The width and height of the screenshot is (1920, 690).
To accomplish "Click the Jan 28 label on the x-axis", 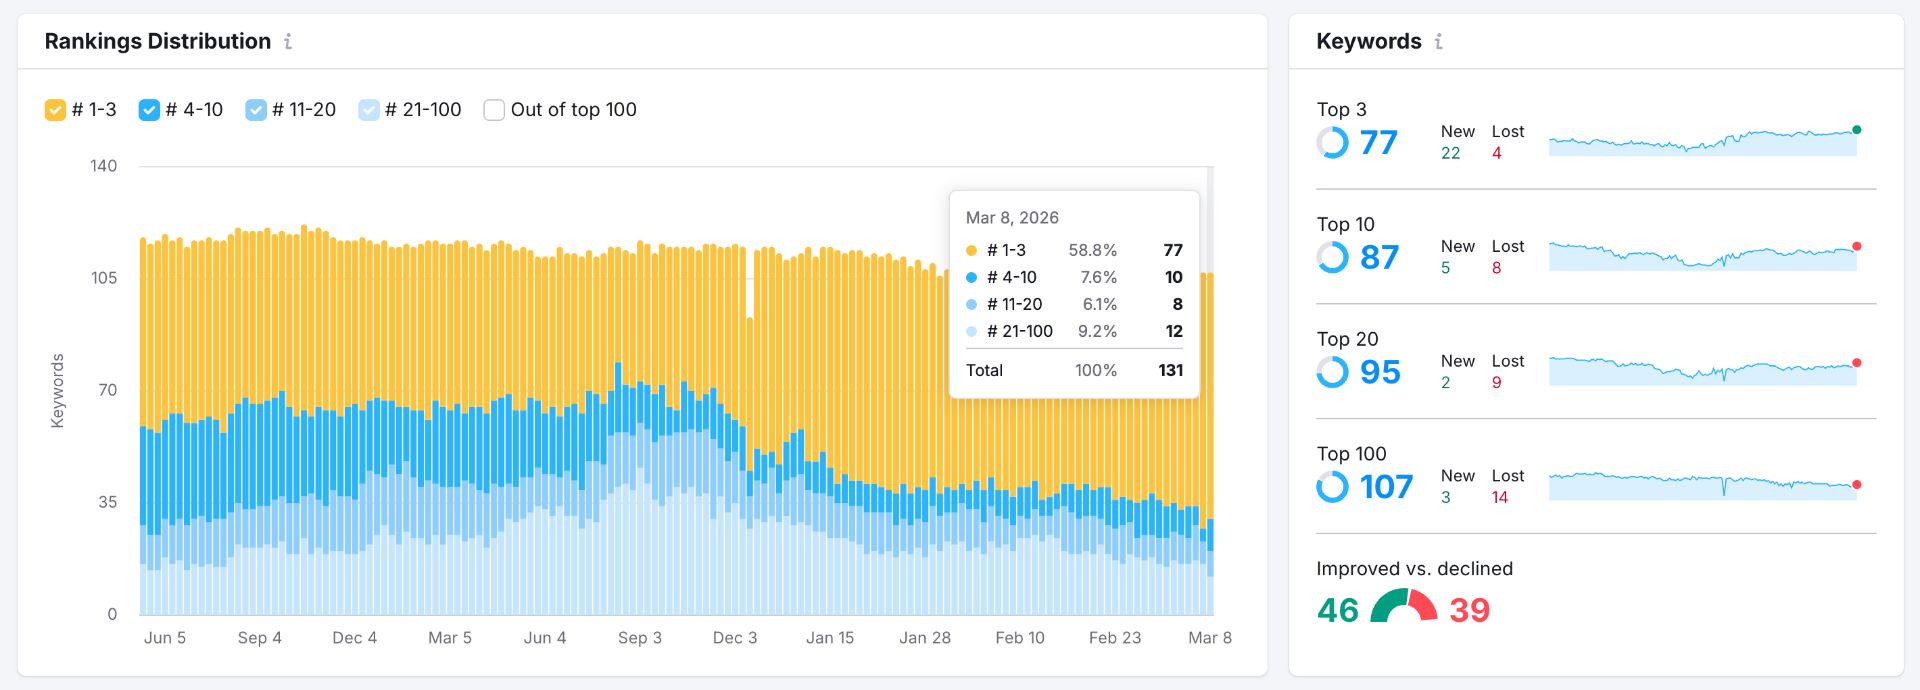I will click(925, 638).
